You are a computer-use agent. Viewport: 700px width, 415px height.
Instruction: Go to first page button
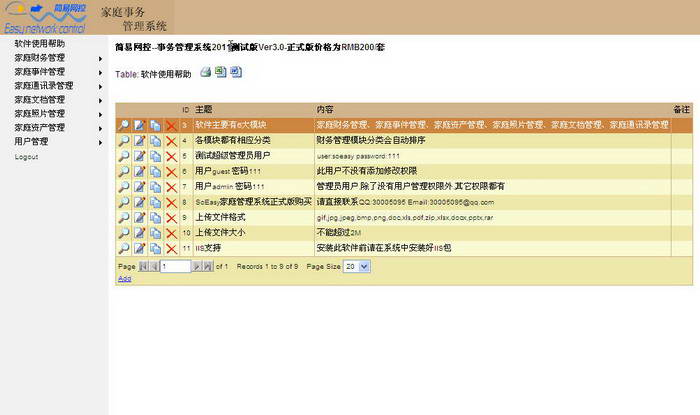click(x=143, y=266)
